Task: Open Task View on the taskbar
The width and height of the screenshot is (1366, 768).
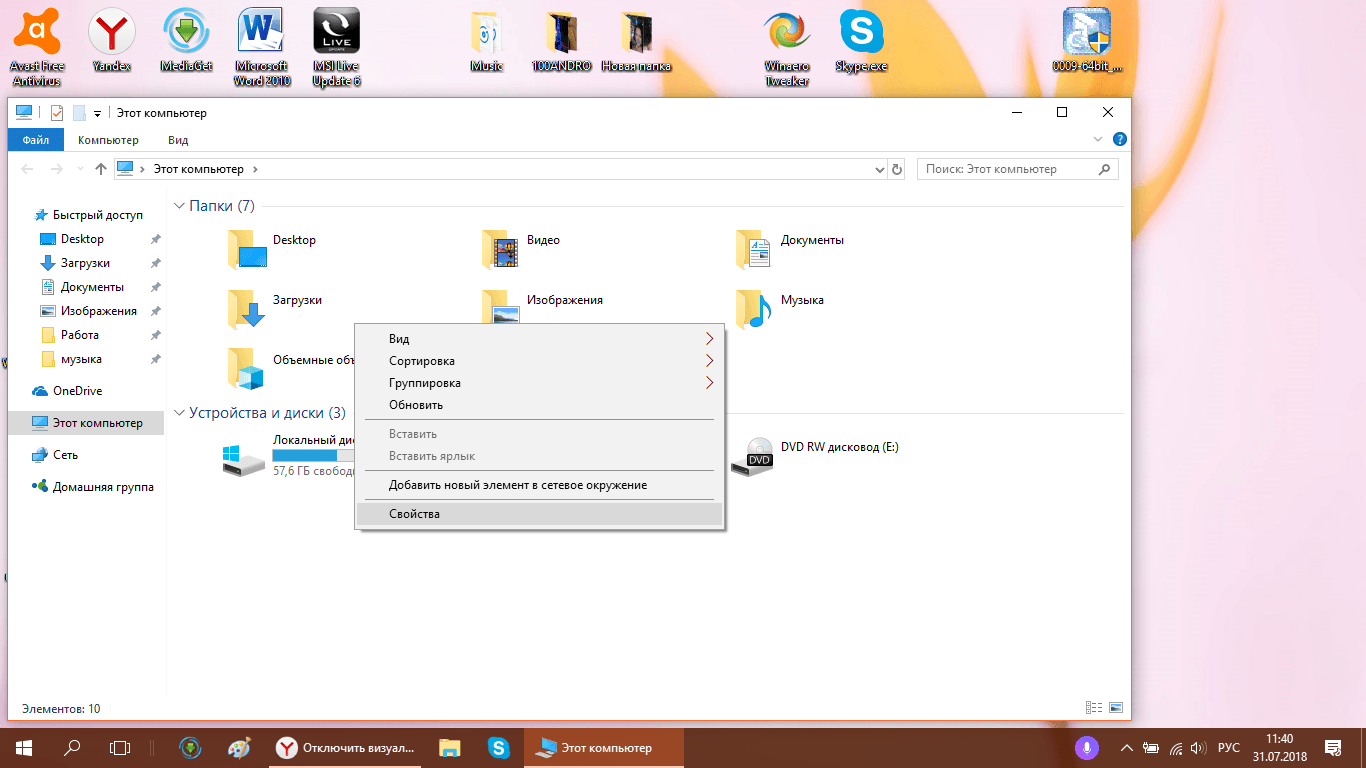Action: tap(120, 747)
